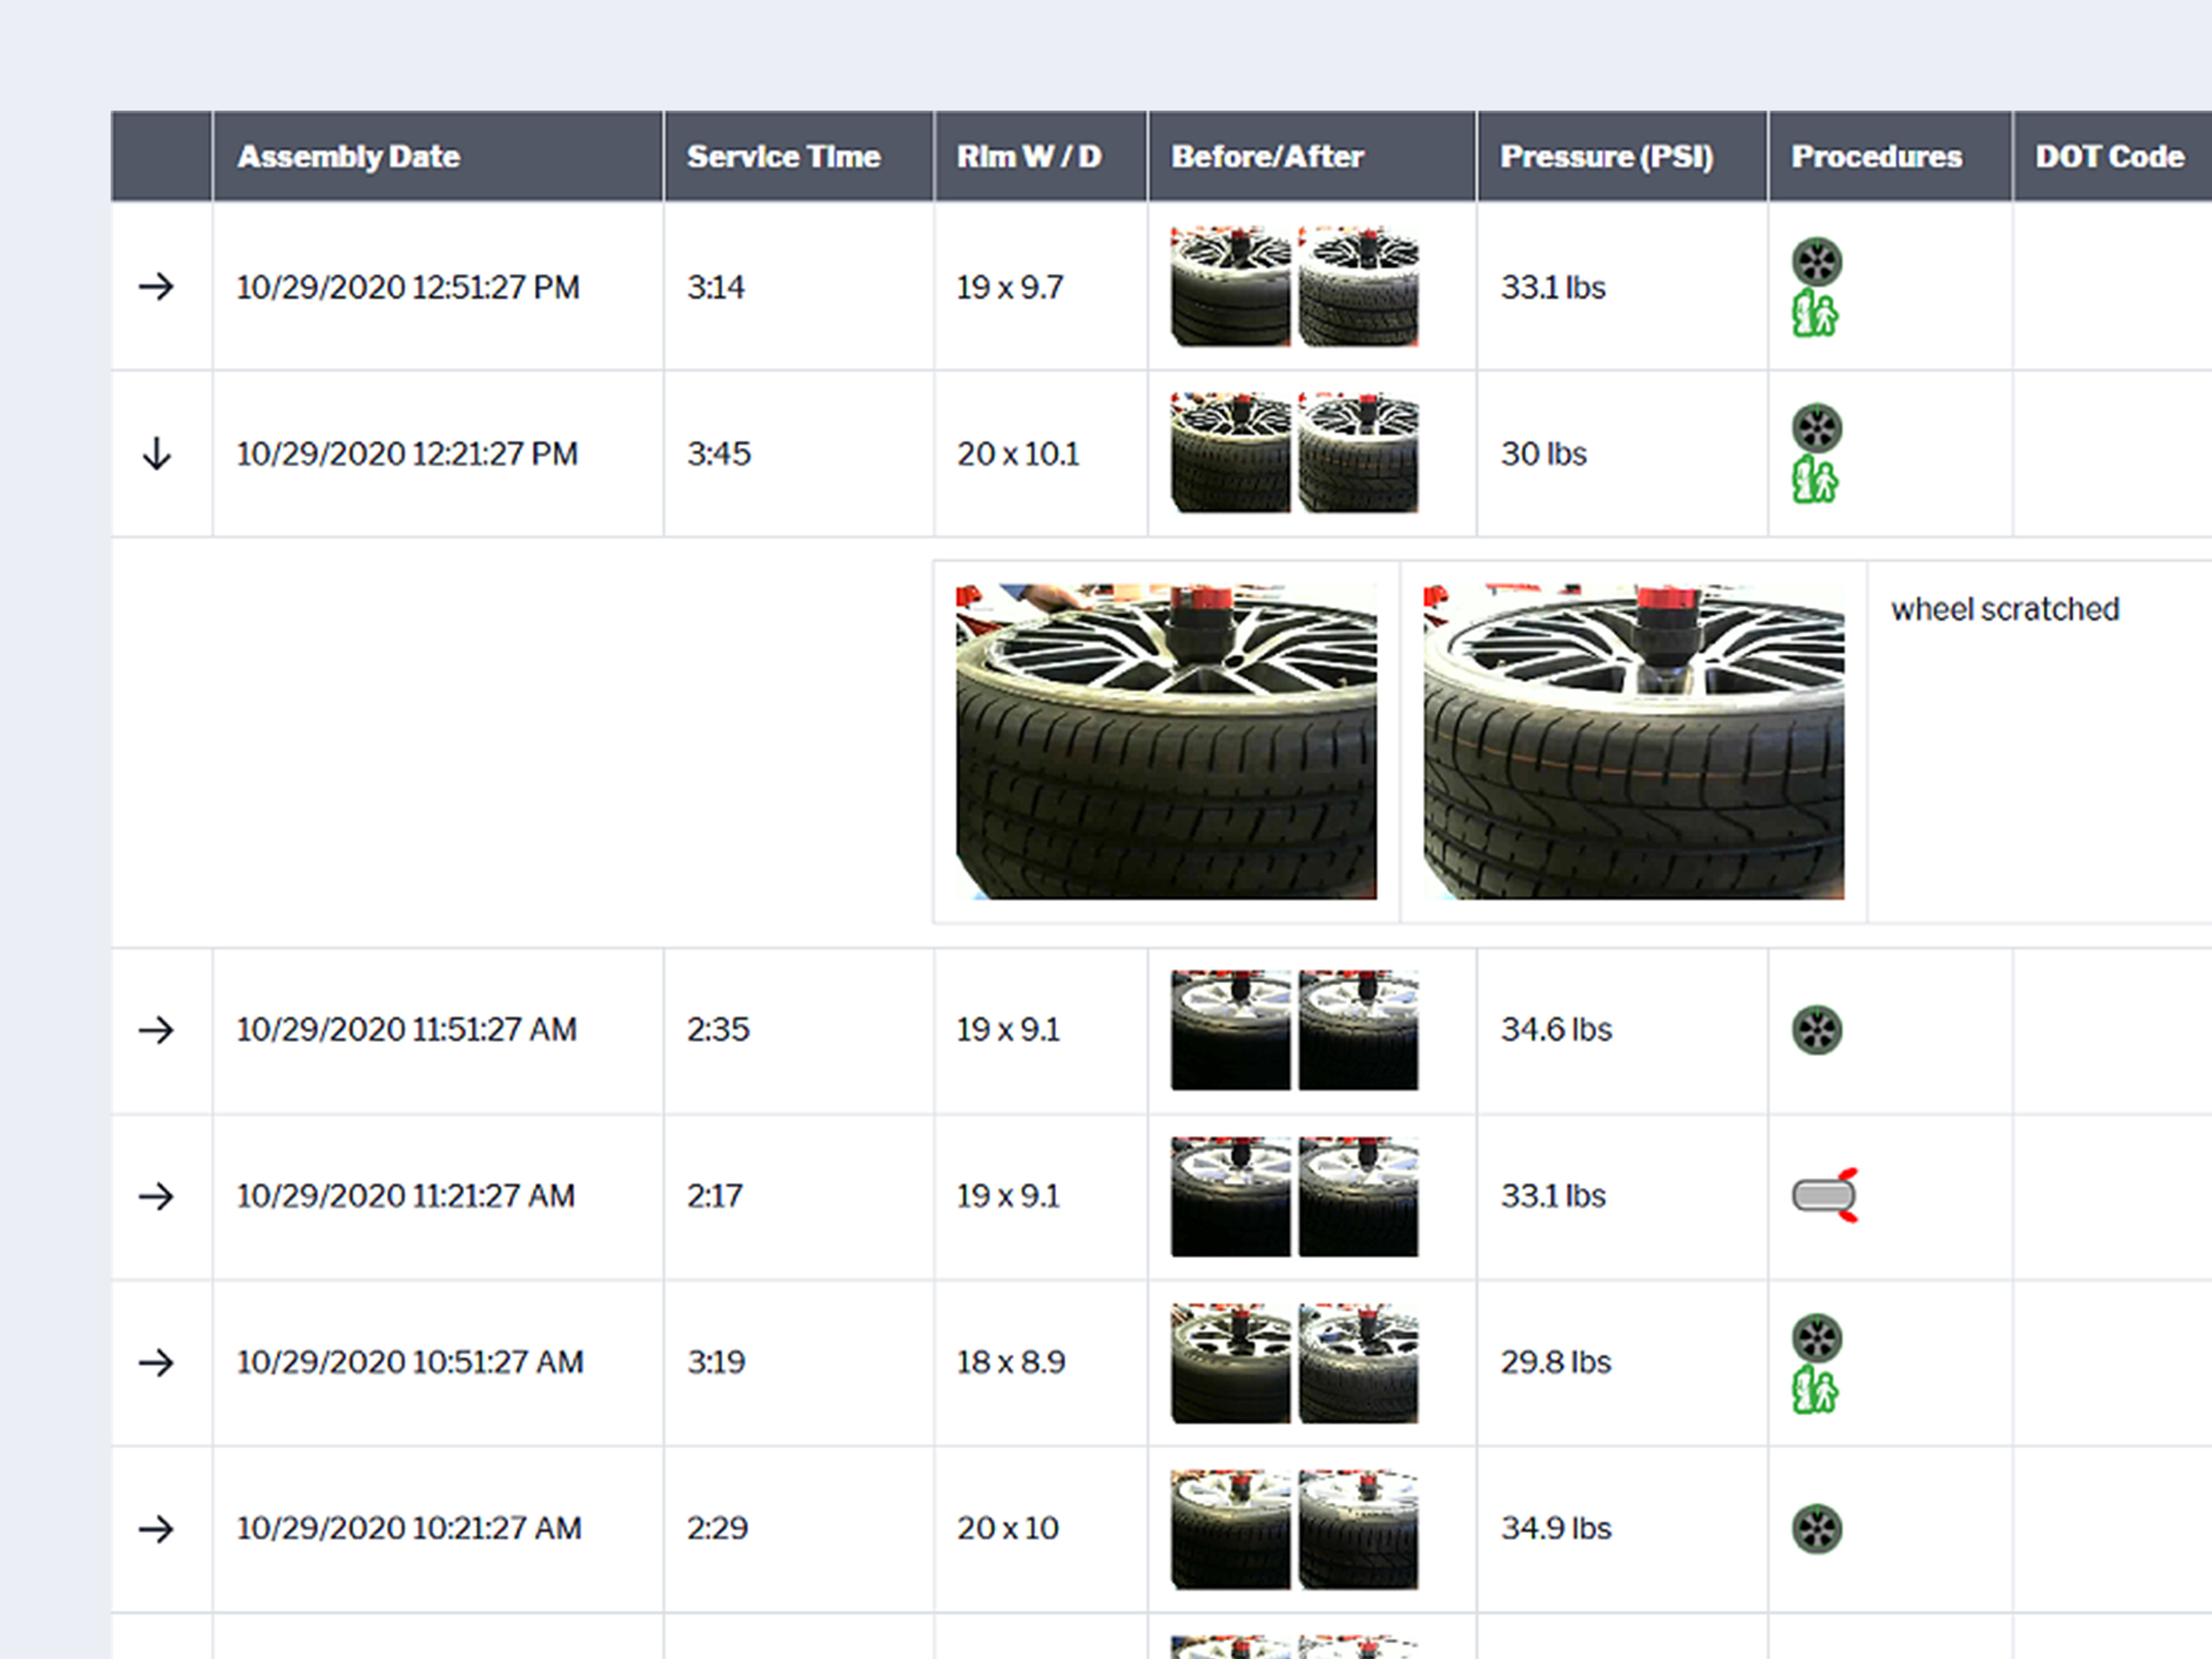This screenshot has width=2212, height=1659.
Task: Open after thumbnail in 12:21:27 PM row
Action: (1358, 453)
